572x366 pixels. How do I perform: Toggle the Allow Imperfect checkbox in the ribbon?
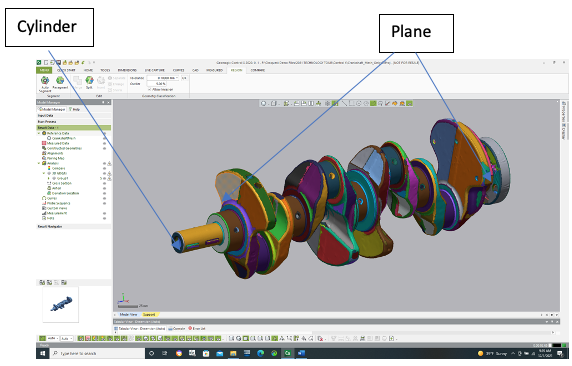(150, 89)
